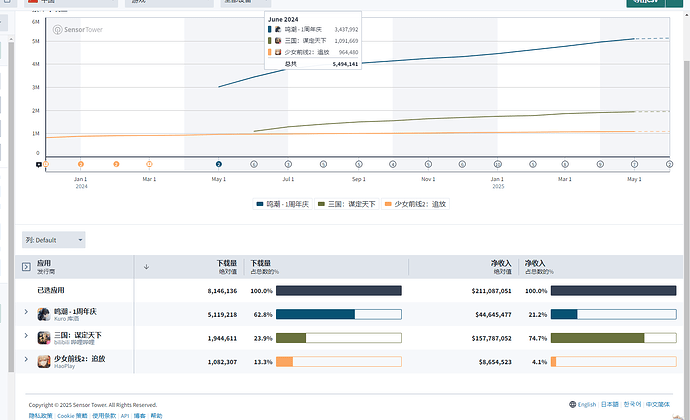This screenshot has width=690, height=420.
Task: Toggle 三国:谋定天下 series in chart legend
Action: (347, 204)
